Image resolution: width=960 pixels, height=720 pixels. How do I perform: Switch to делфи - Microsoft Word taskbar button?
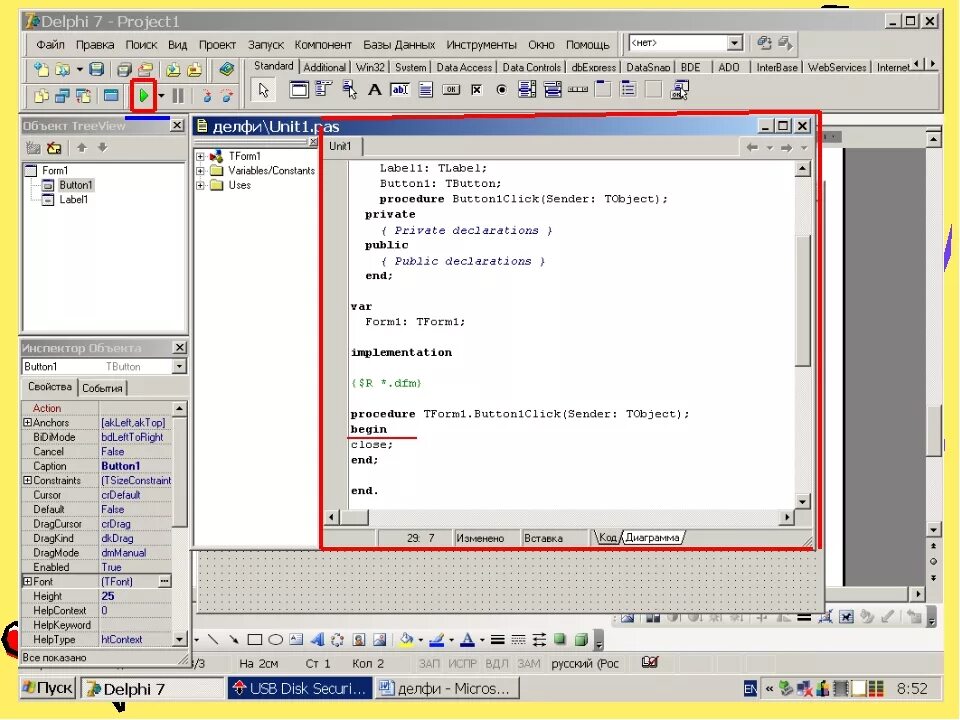tap(446, 689)
